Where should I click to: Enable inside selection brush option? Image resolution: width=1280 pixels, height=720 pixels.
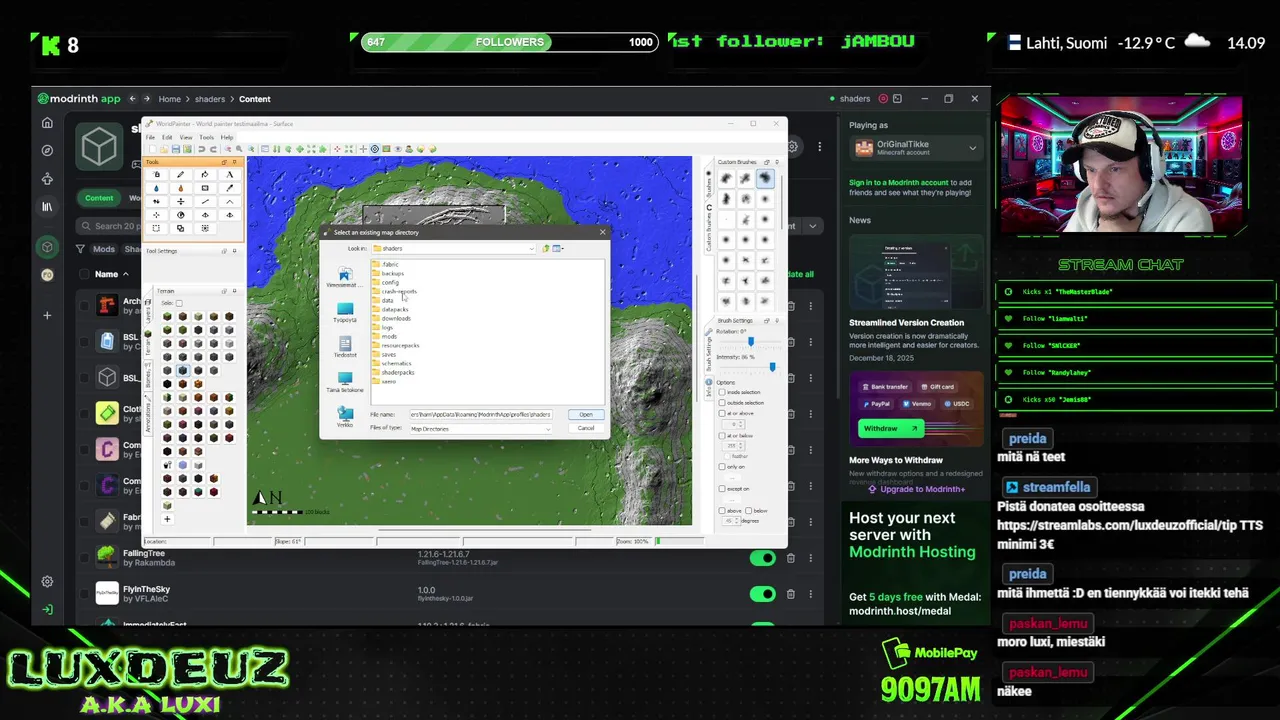[722, 392]
